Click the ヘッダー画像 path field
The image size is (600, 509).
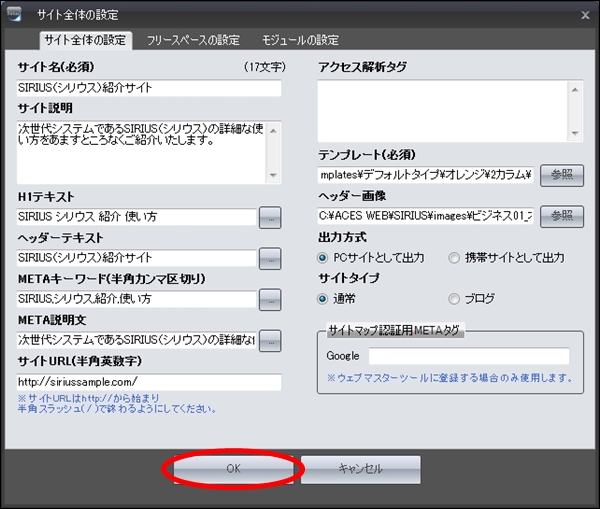pos(426,216)
